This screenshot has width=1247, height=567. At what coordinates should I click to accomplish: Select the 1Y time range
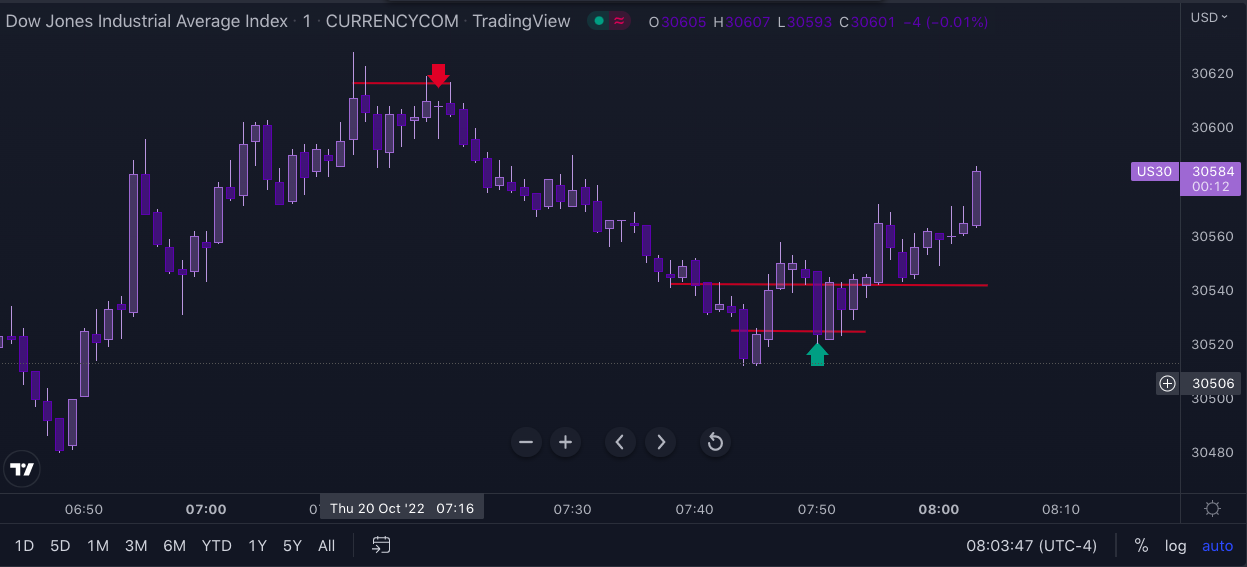257,546
